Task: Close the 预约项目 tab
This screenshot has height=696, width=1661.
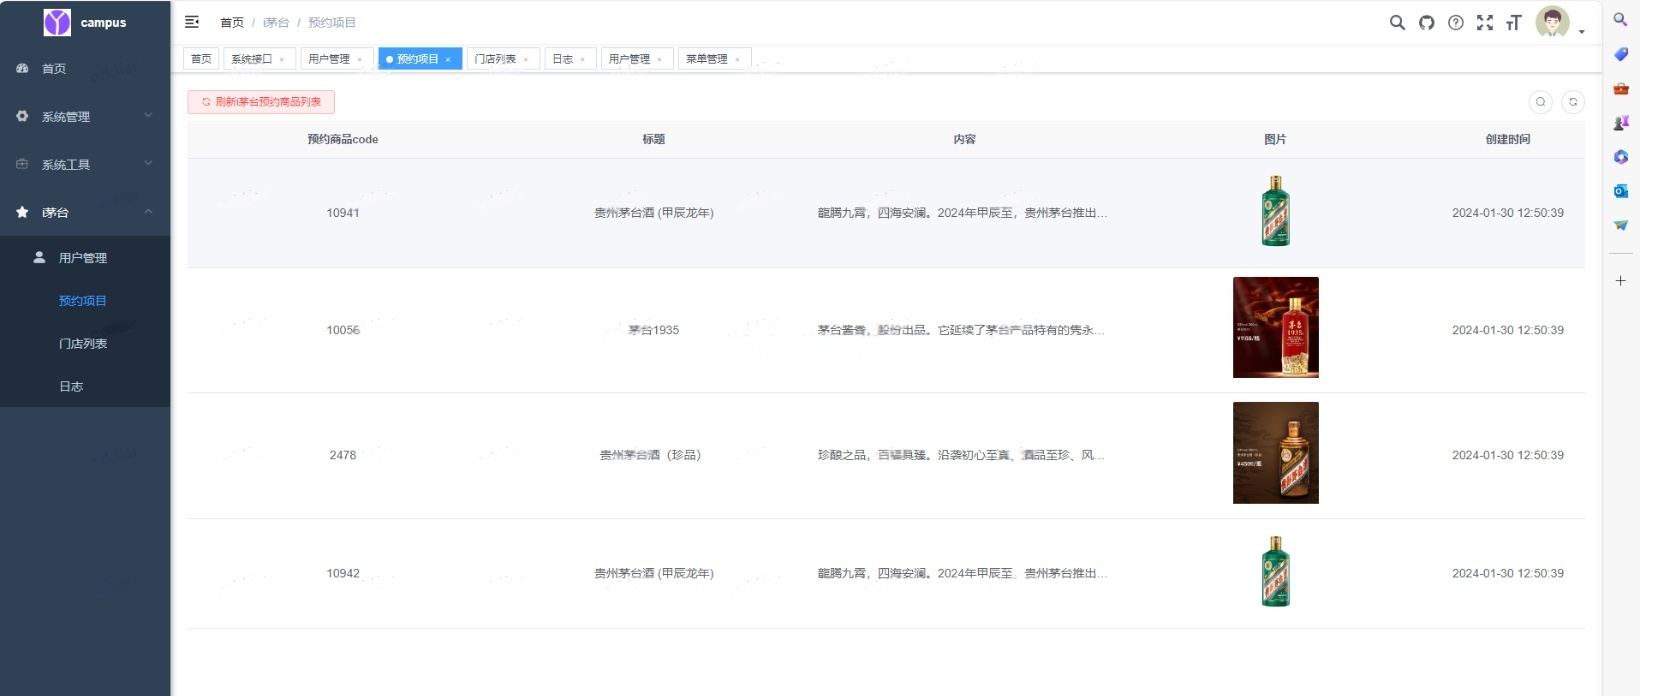Action: point(448,59)
